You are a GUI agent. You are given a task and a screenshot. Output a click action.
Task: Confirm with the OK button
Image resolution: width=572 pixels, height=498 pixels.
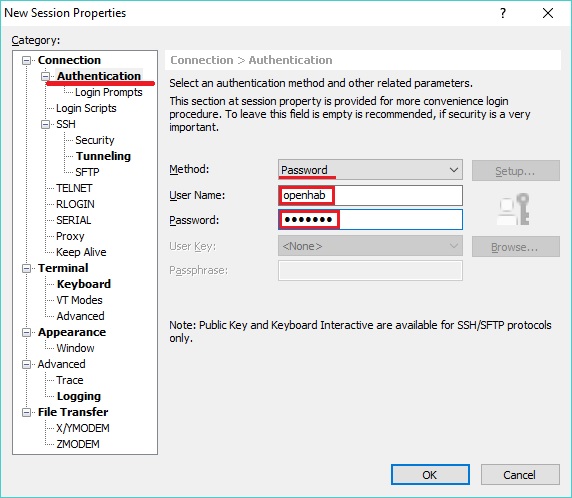click(430, 475)
